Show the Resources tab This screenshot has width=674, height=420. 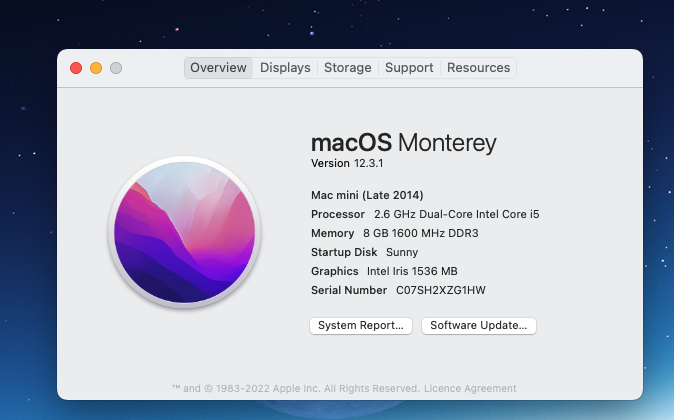478,68
